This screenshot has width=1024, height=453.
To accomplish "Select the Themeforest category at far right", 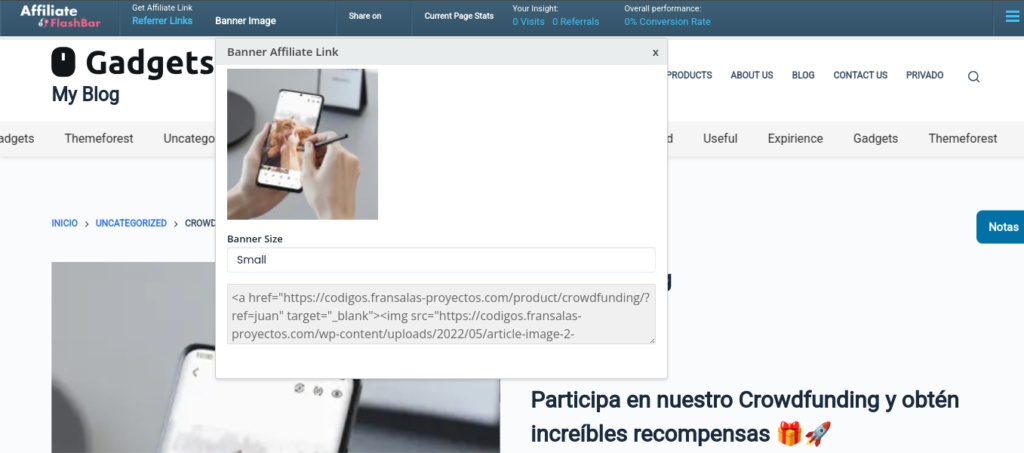I will point(963,138).
